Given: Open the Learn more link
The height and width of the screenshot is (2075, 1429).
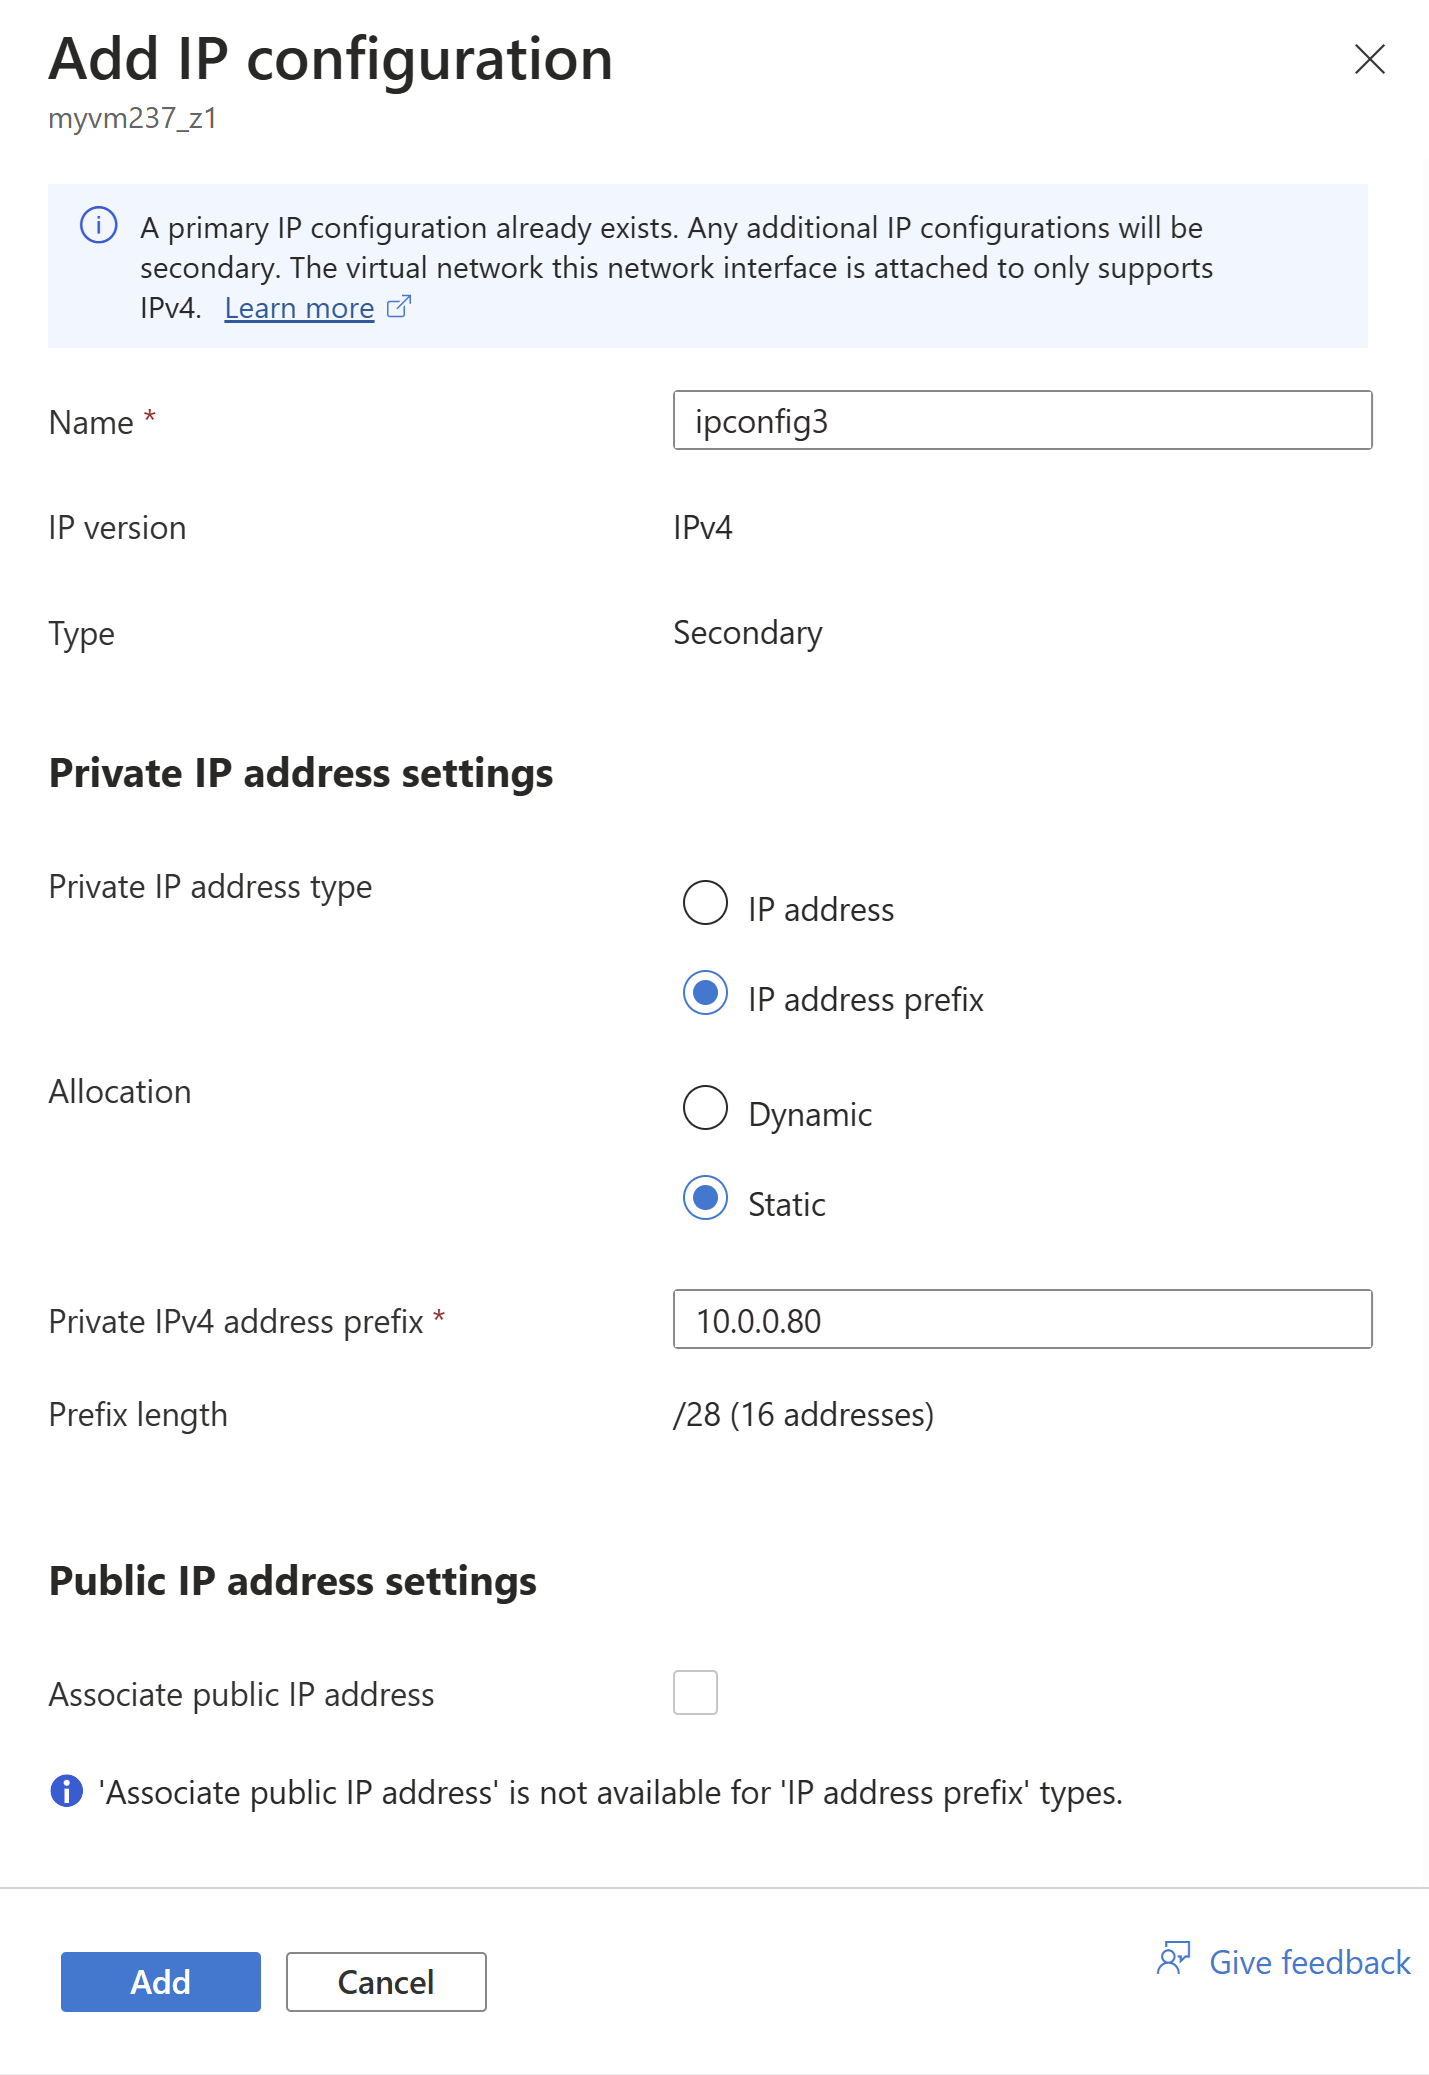Looking at the screenshot, I should [299, 308].
